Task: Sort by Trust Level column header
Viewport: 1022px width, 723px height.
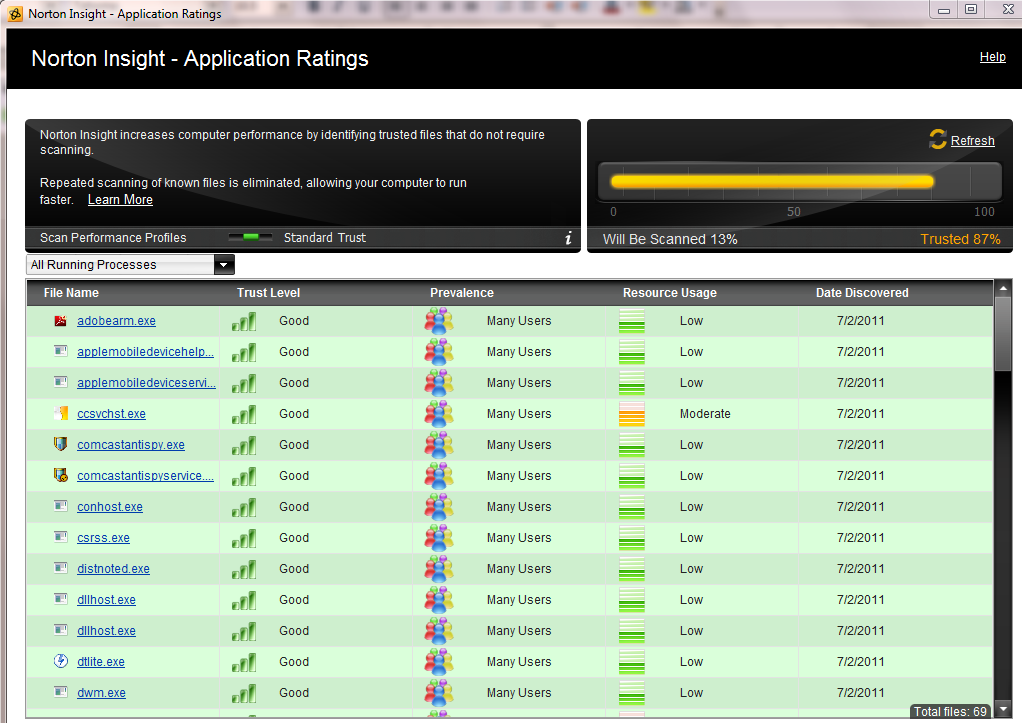Action: pyautogui.click(x=268, y=293)
